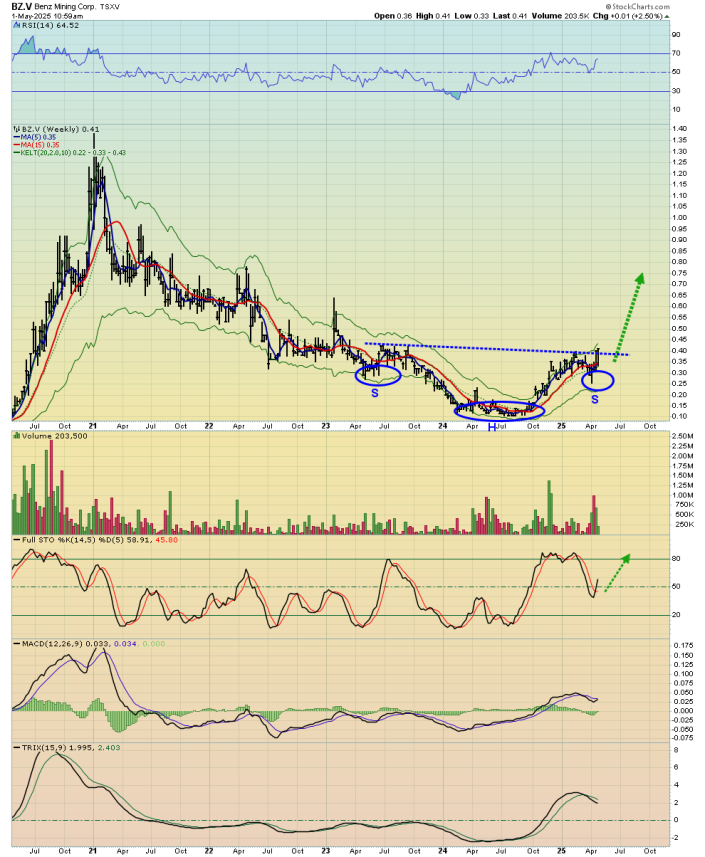Click the TSXV exchange label
This screenshot has width=705, height=857.
coord(110,7)
